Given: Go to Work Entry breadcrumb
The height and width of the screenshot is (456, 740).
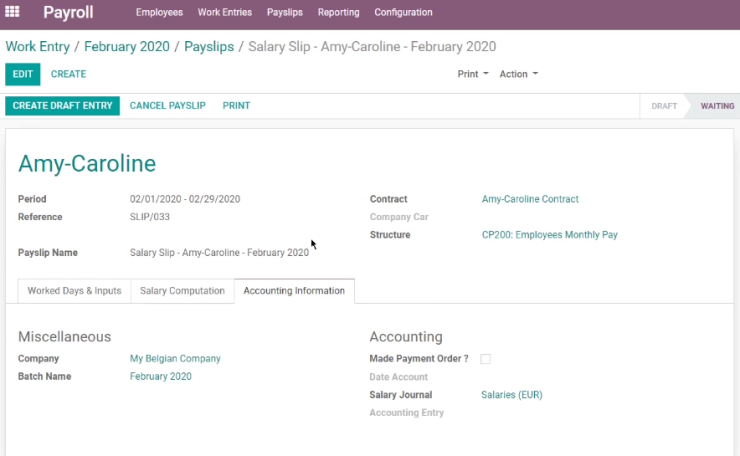Looking at the screenshot, I should coord(38,47).
